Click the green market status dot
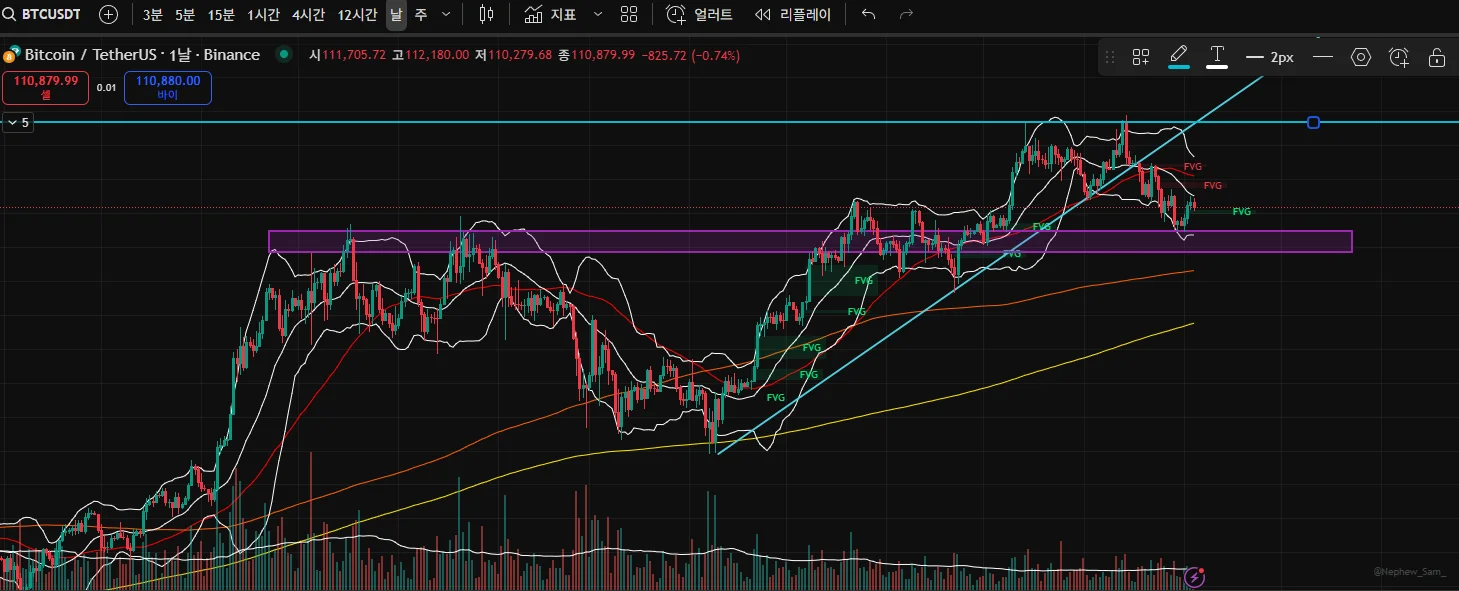The height and width of the screenshot is (591, 1459). click(x=285, y=55)
